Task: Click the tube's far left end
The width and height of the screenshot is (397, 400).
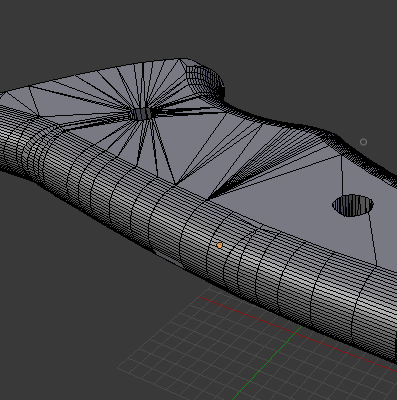Action: [x=8, y=140]
